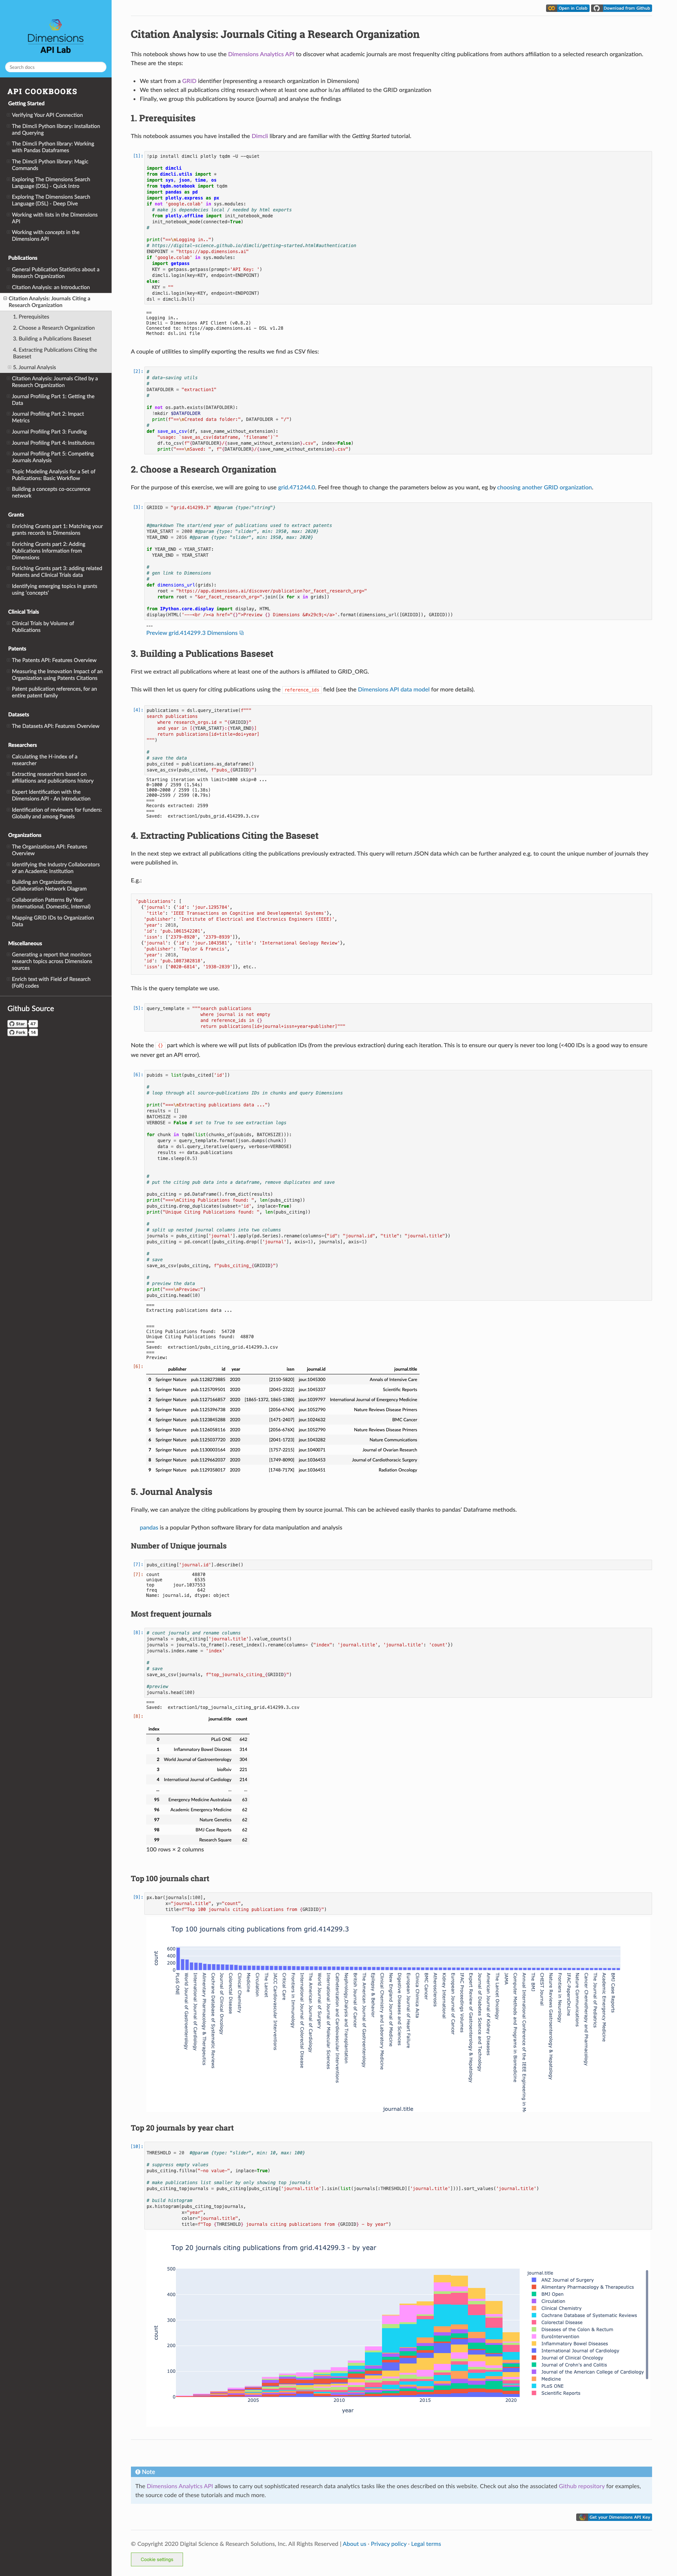Open DSL Deep Dive page
Image resolution: width=677 pixels, height=2576 pixels.
click(51, 200)
